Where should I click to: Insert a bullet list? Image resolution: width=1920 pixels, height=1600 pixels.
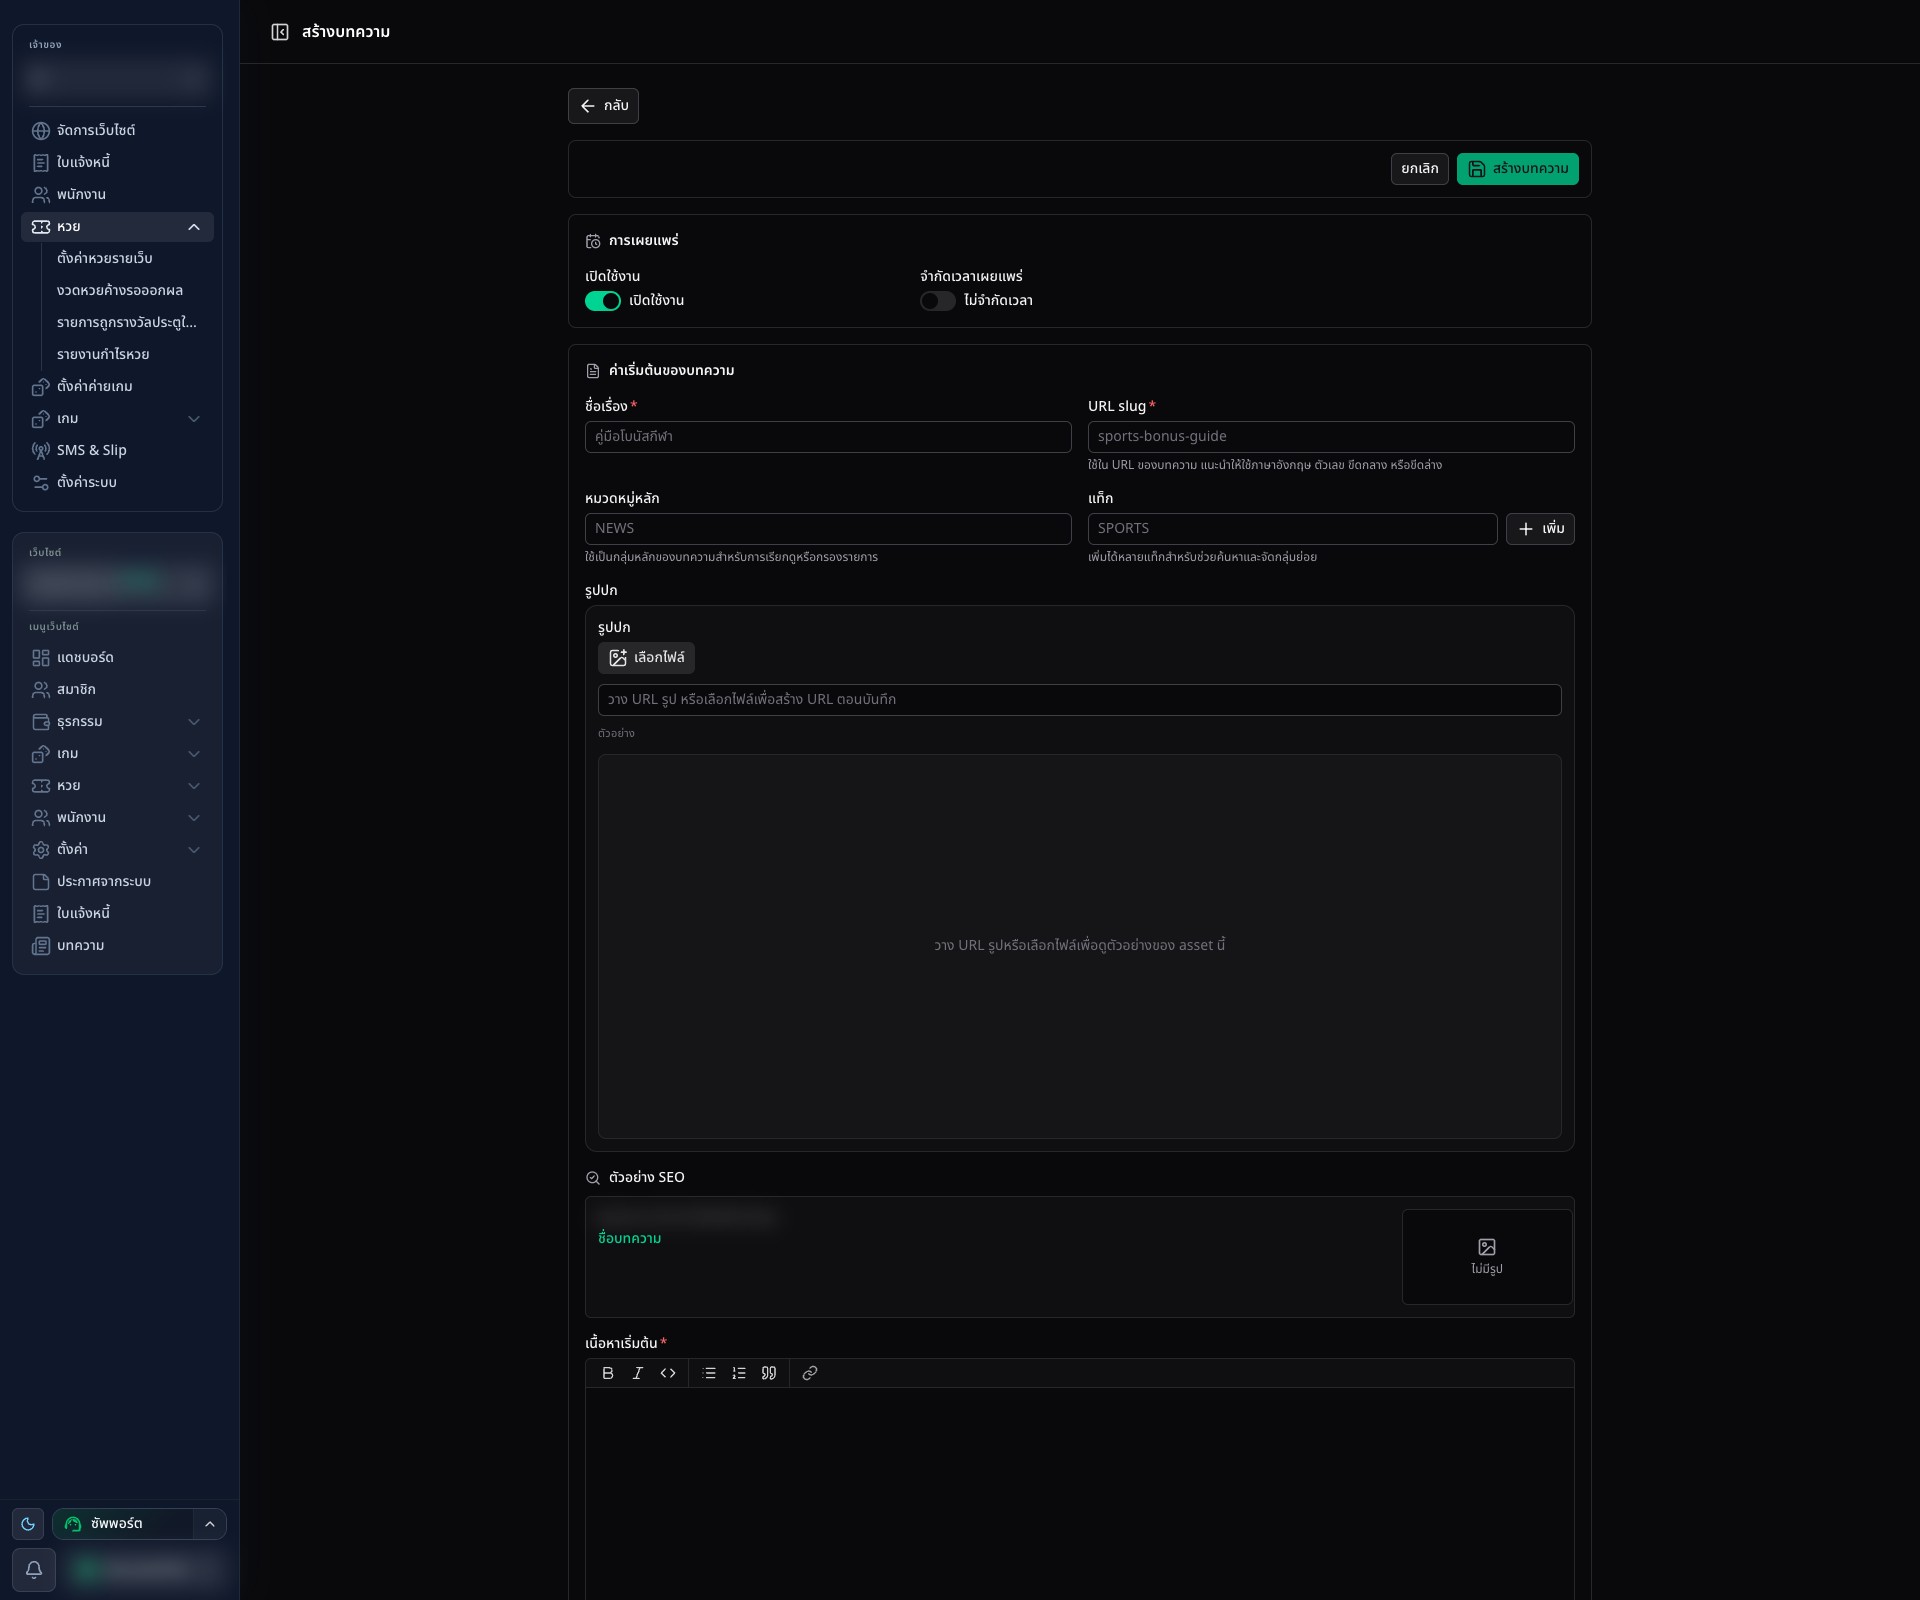709,1373
